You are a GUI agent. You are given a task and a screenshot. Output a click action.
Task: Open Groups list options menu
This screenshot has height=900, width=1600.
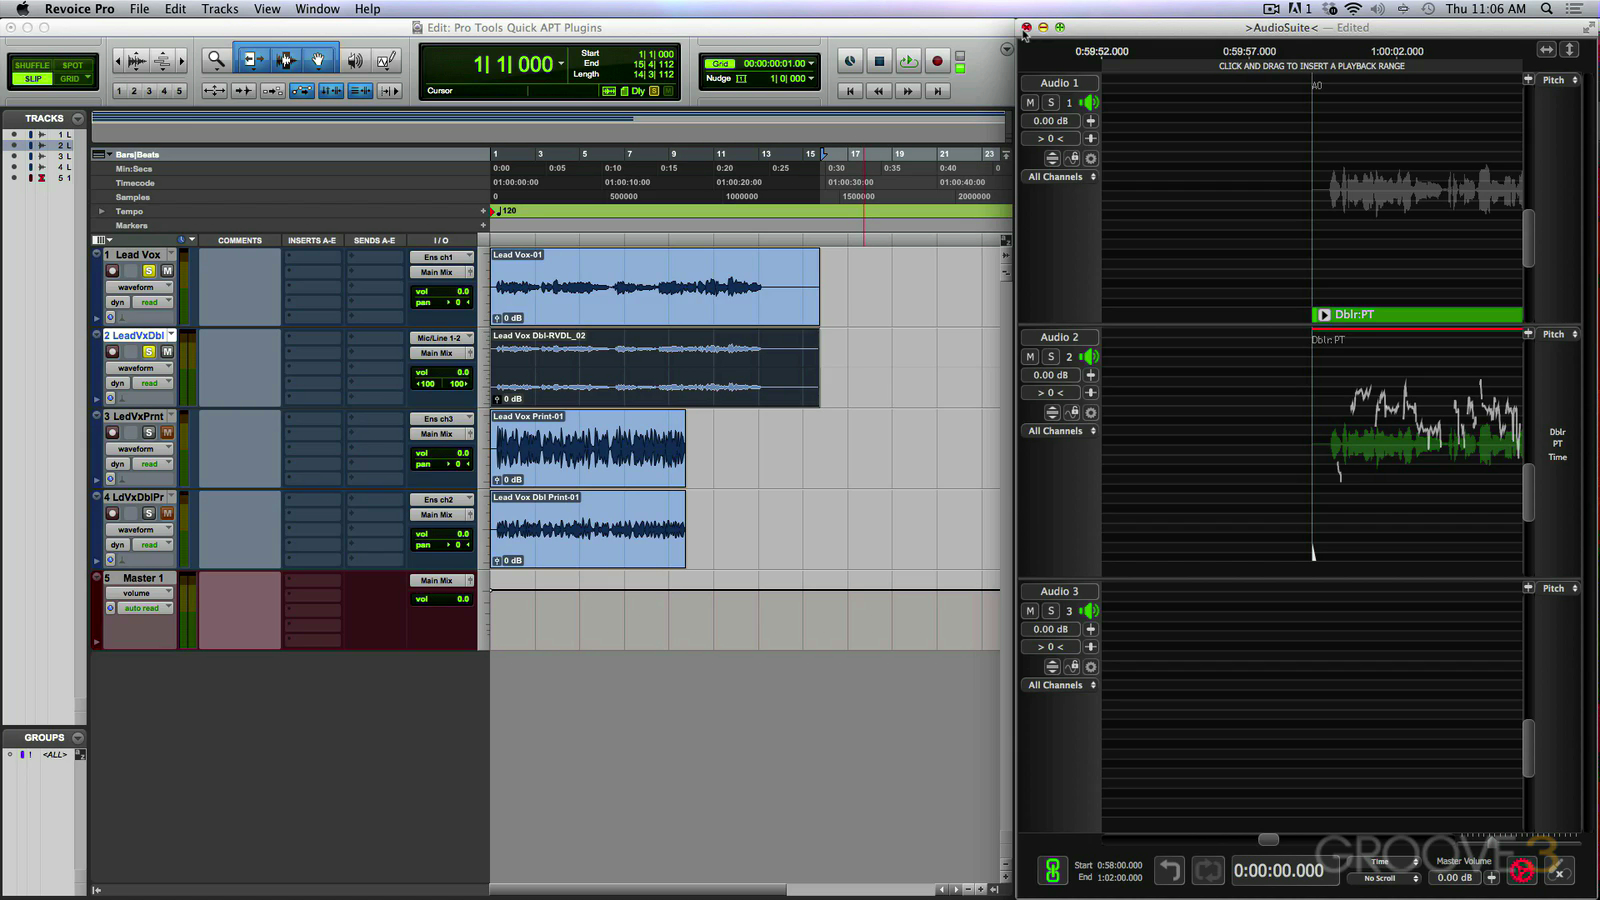(x=78, y=737)
